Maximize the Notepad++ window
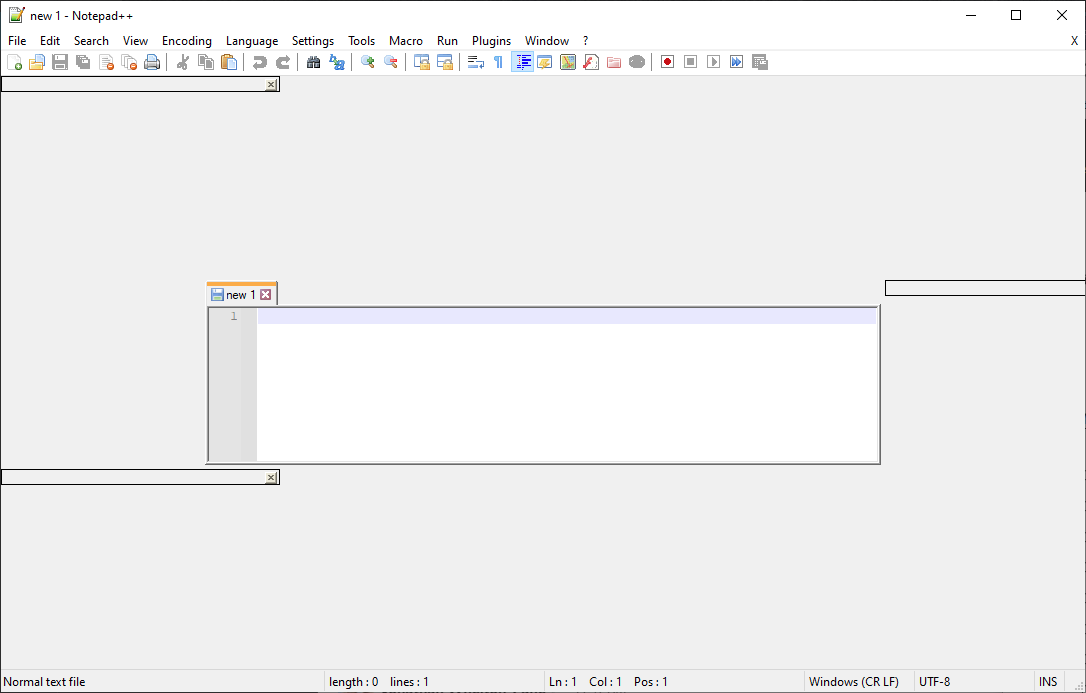The width and height of the screenshot is (1086, 693). click(x=1016, y=15)
